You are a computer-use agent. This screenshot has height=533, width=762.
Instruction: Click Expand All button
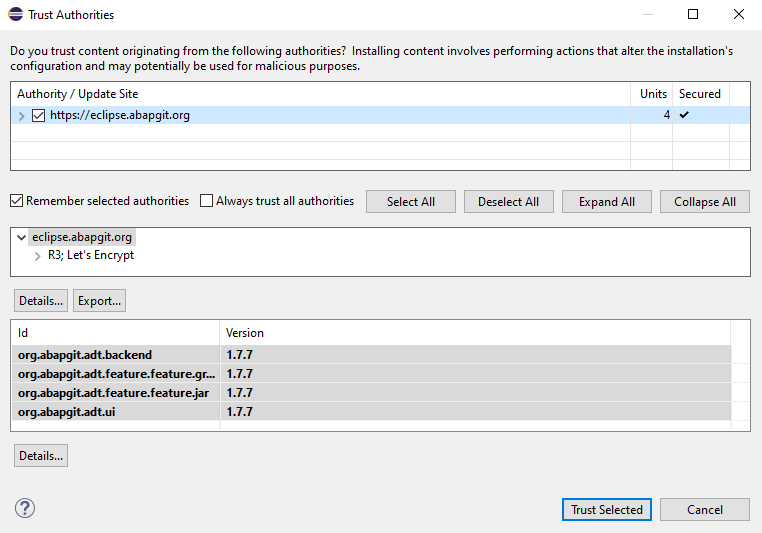click(606, 201)
